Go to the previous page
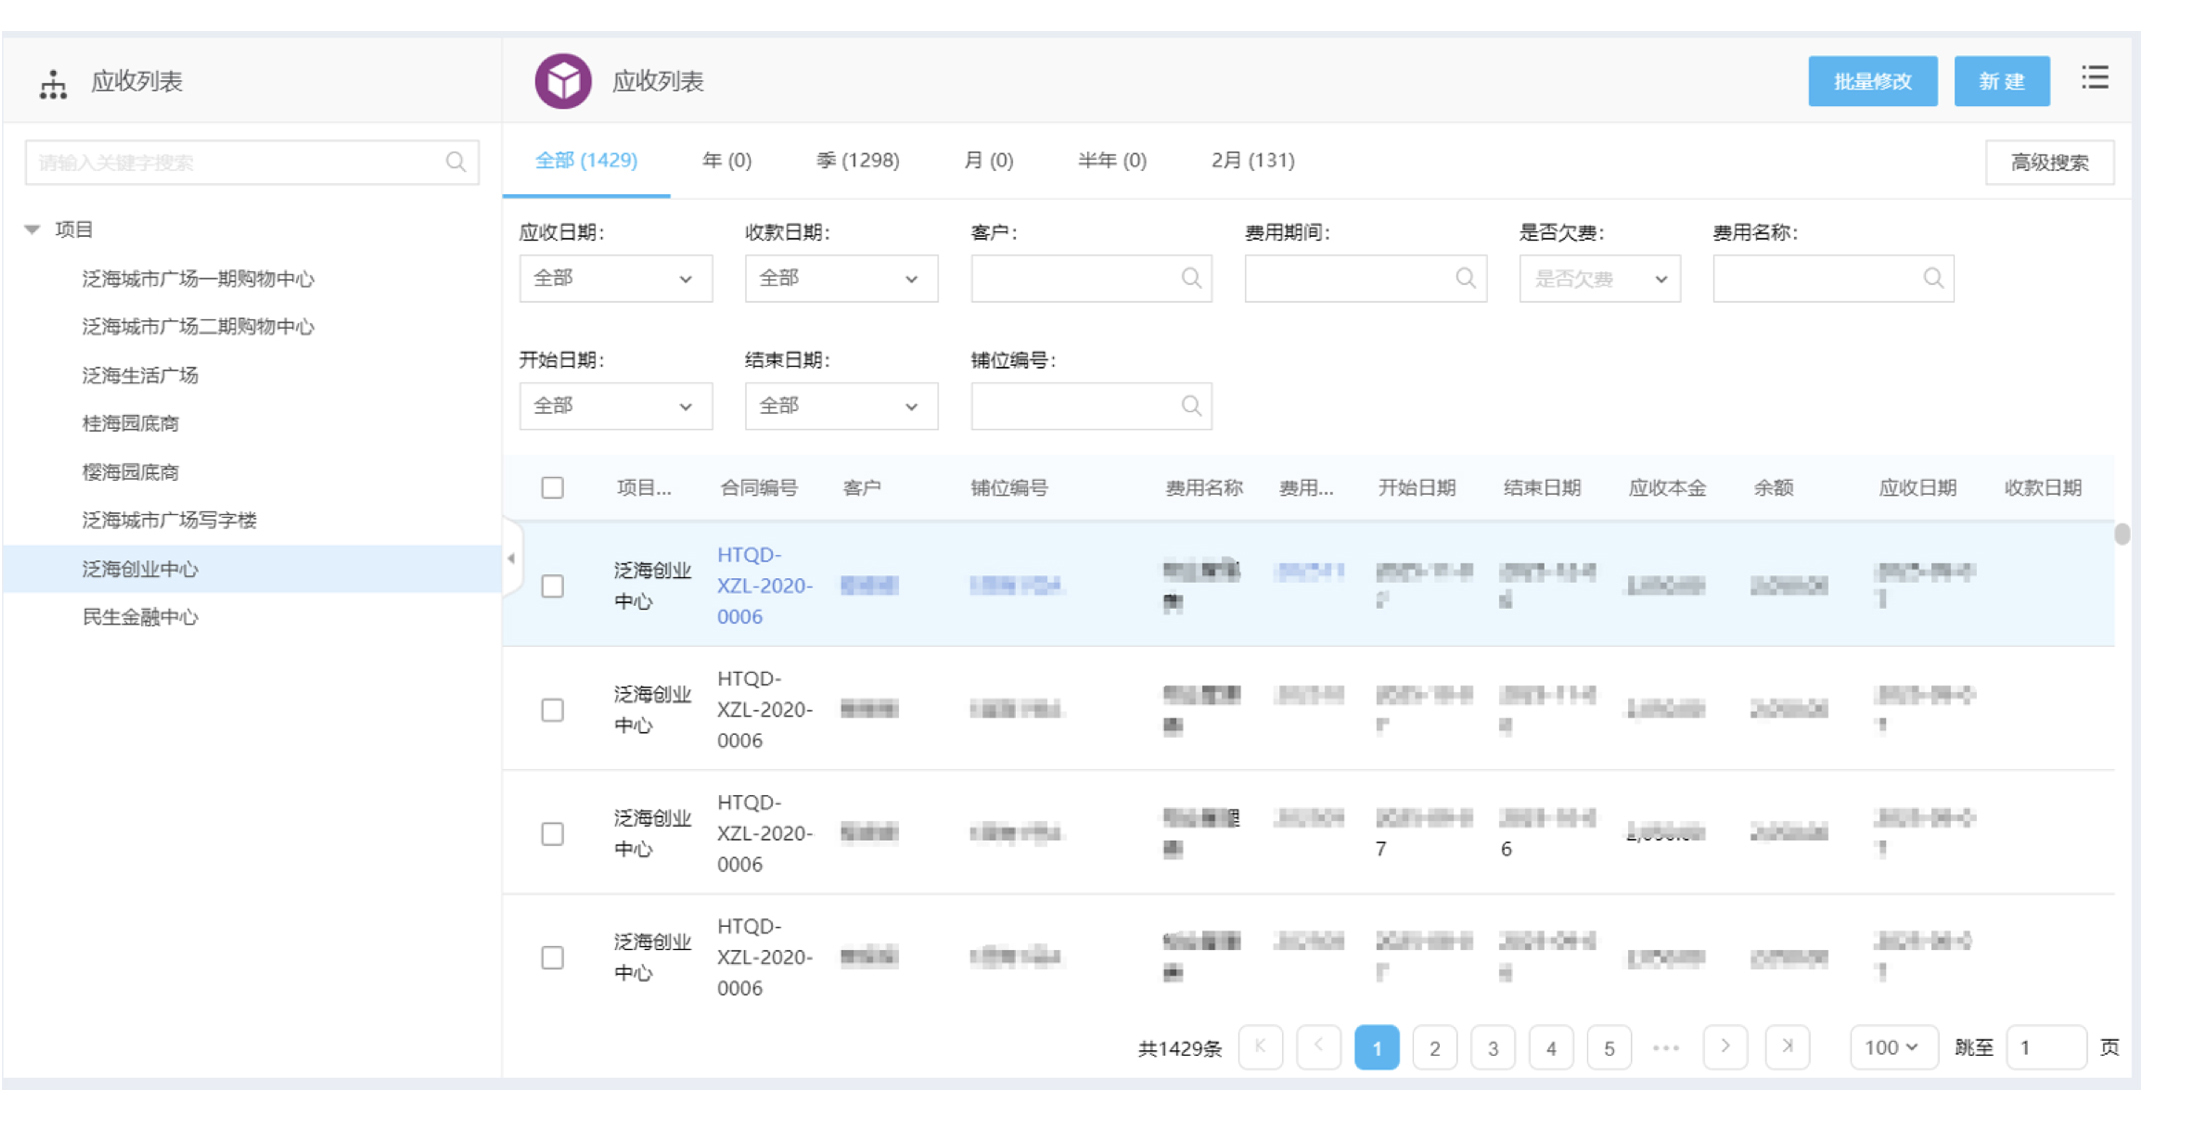2212x1125 pixels. 1318,1047
